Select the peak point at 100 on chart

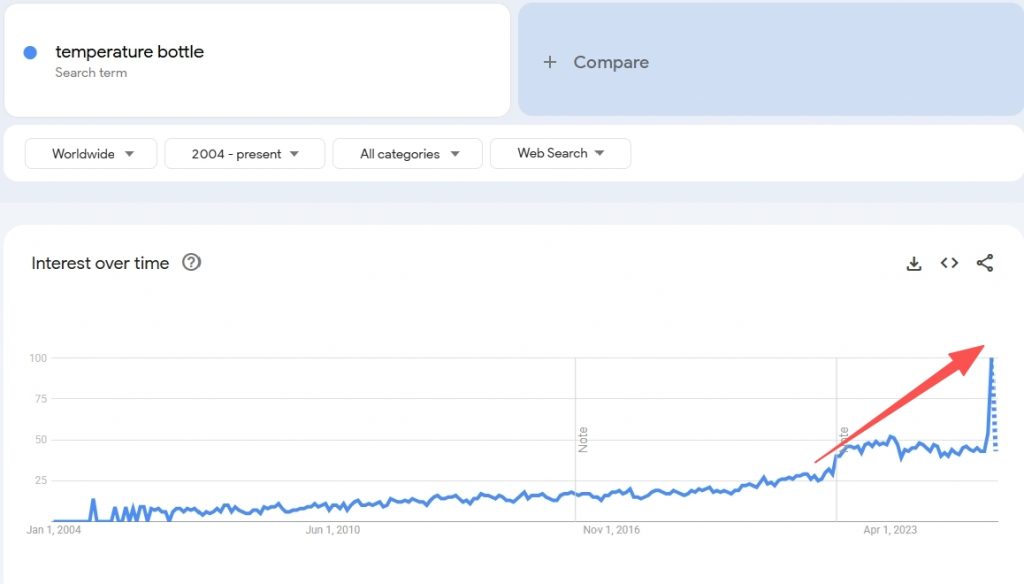click(x=992, y=359)
